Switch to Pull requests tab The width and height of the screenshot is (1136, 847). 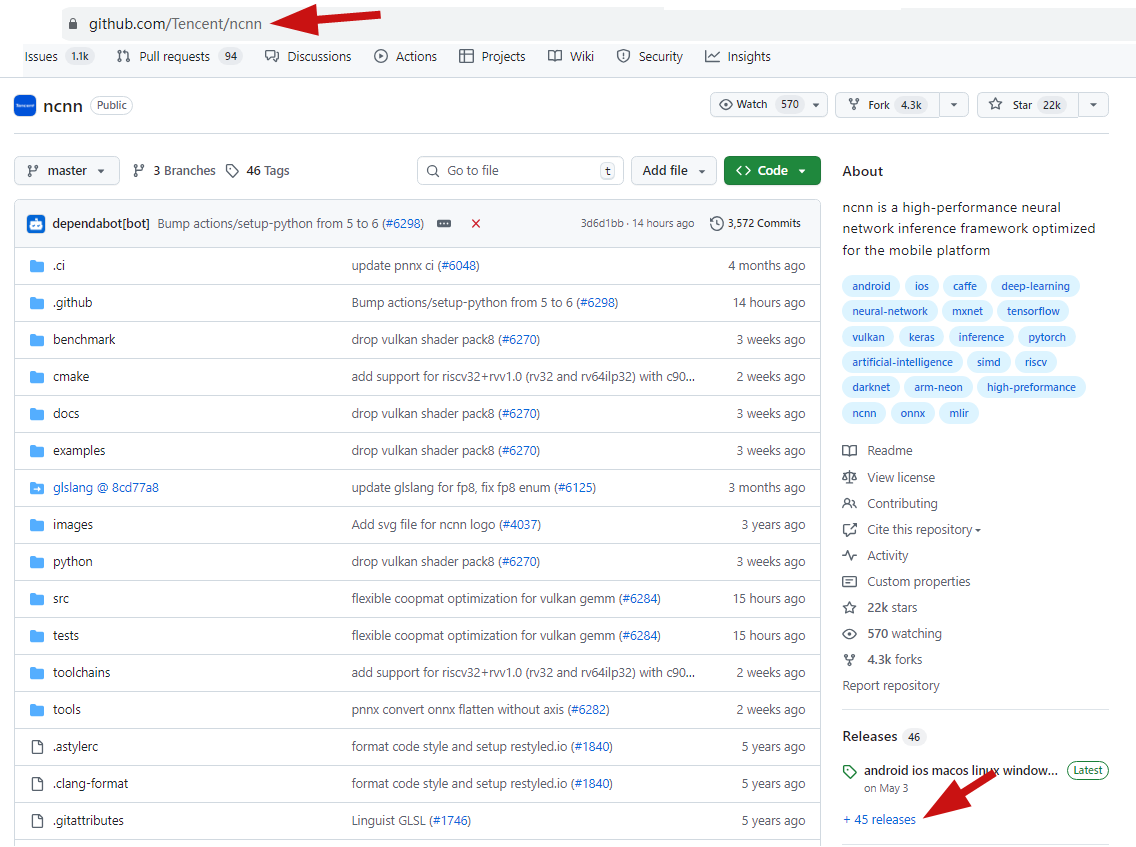click(x=179, y=57)
